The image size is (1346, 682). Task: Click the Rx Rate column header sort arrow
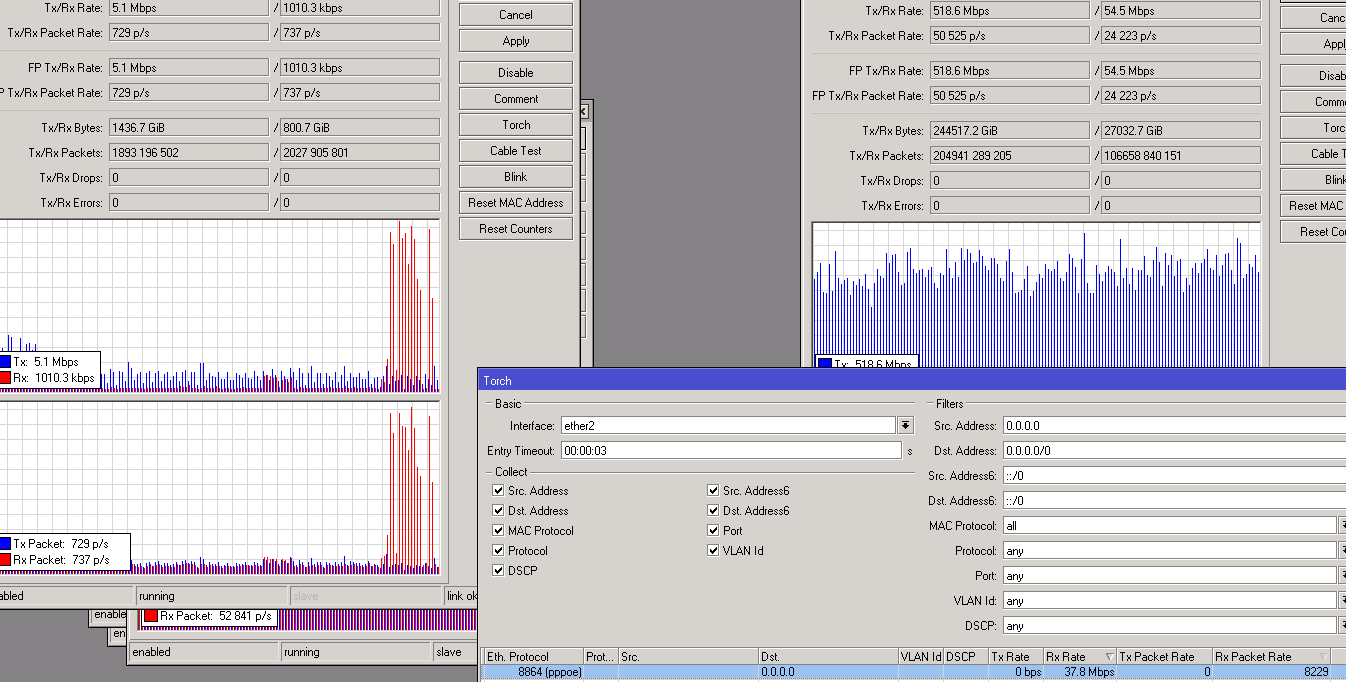click(1109, 657)
